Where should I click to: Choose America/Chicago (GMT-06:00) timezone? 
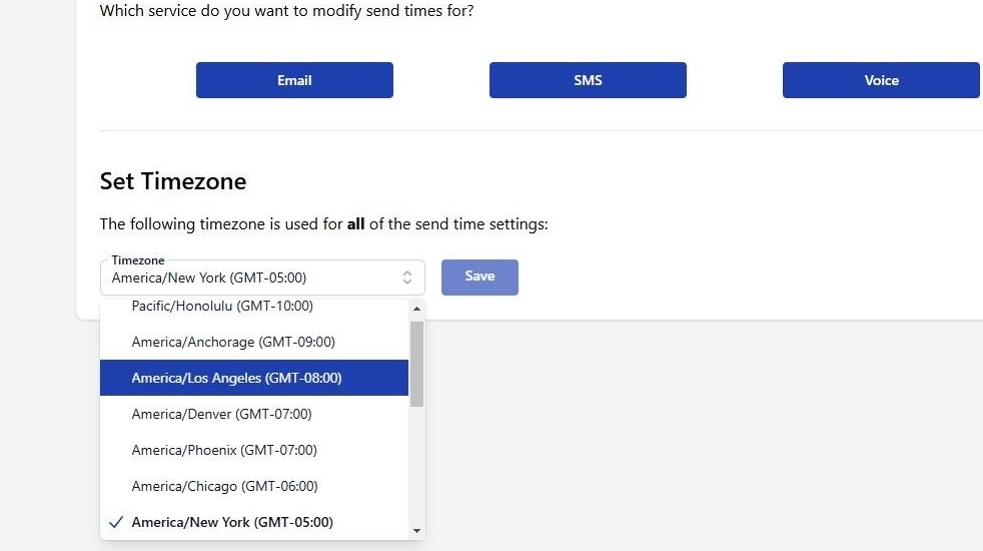click(224, 486)
